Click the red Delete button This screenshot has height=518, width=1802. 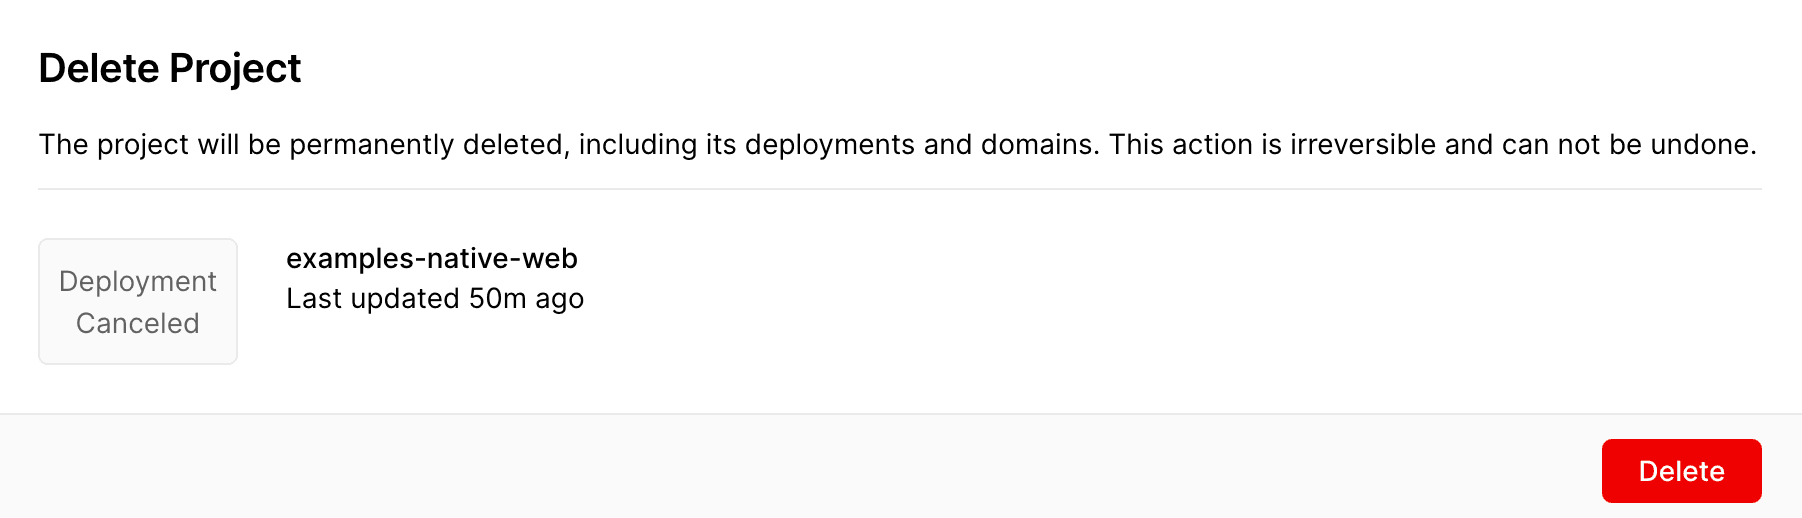[x=1681, y=471]
